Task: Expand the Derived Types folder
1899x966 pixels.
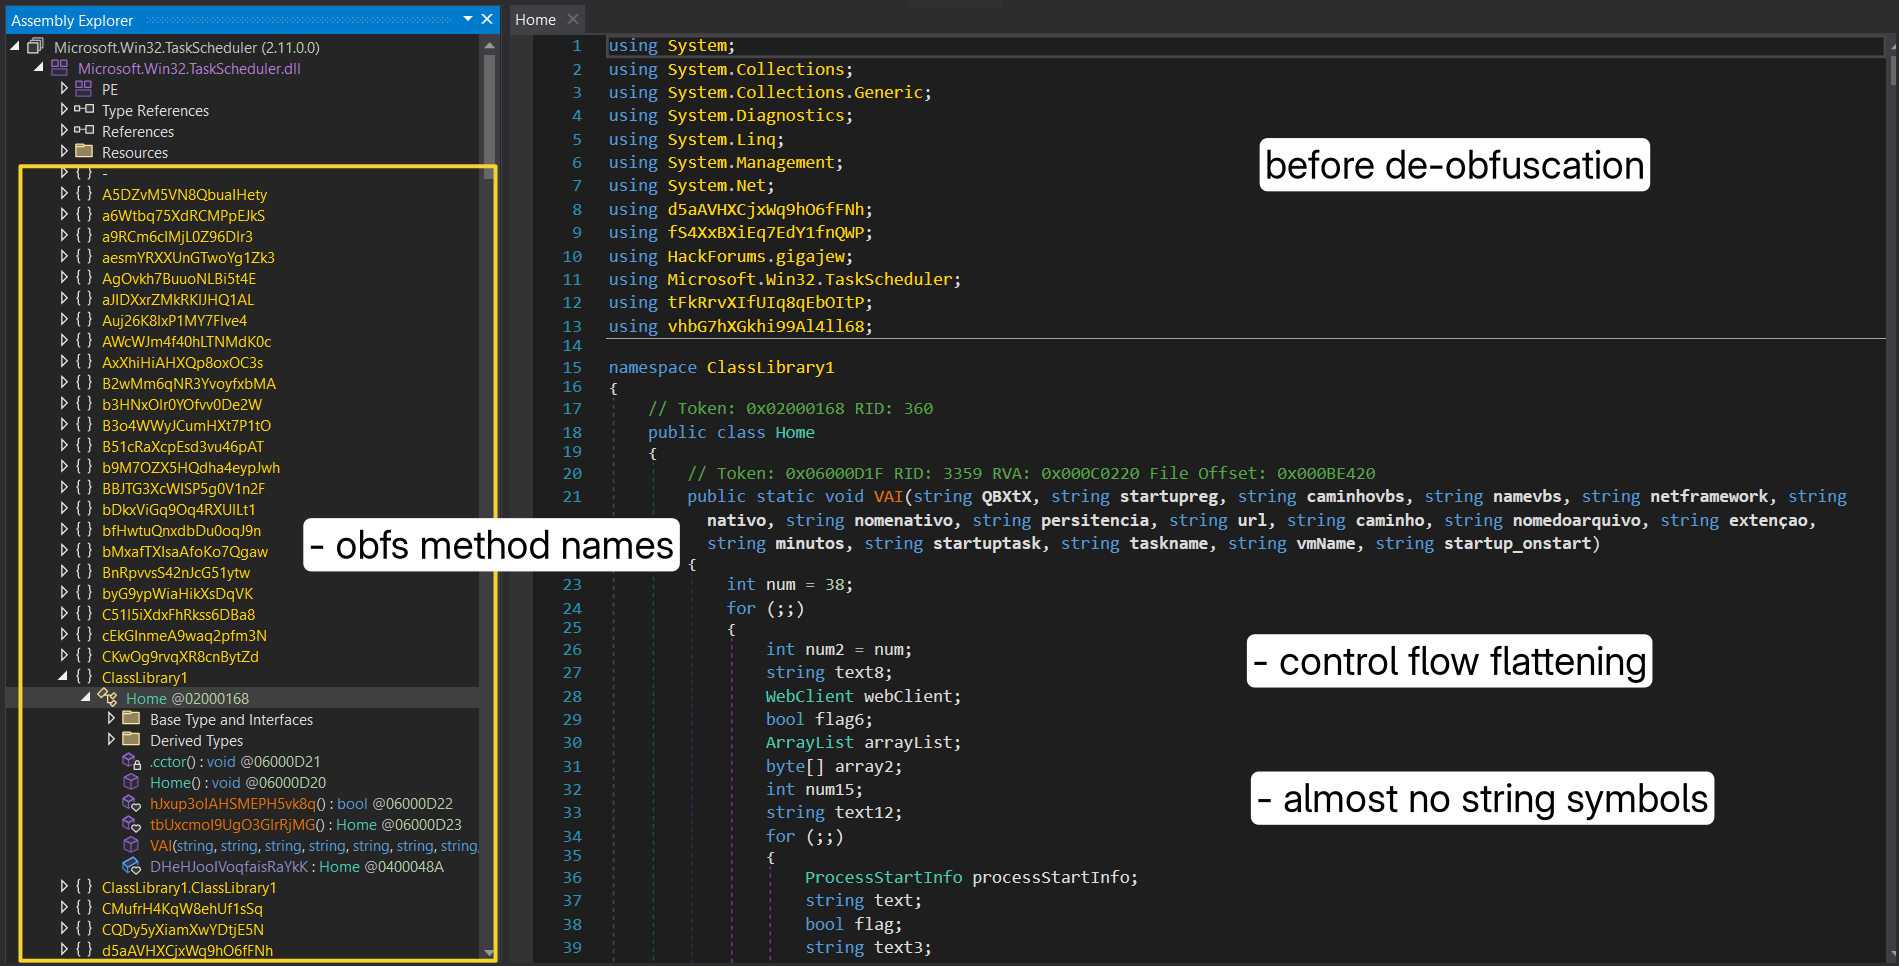Action: pos(111,740)
